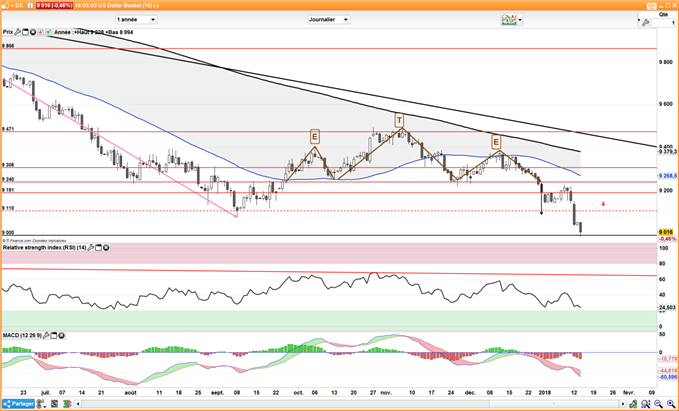This screenshot has width=679, height=411.
Task: Click the 9.471 resistance line label
Action: pyautogui.click(x=8, y=129)
